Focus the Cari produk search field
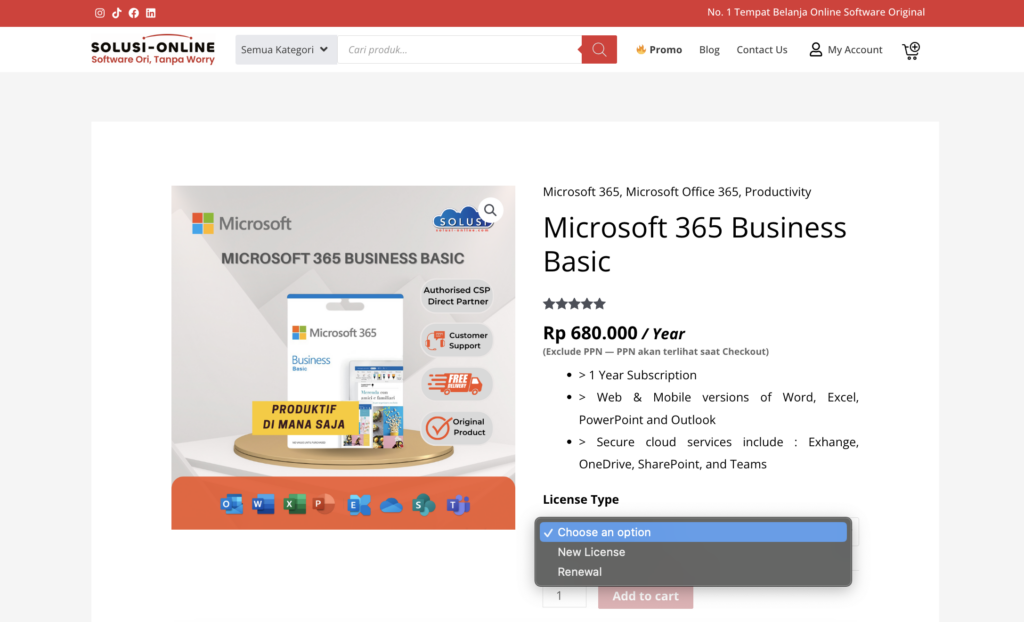Screen dimensions: 1024x622 [460, 50]
